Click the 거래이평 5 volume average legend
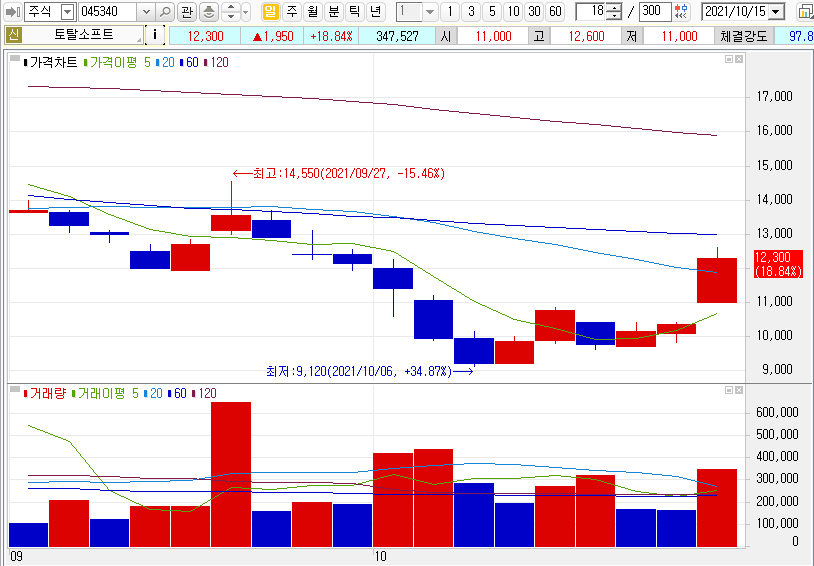This screenshot has height=566, width=814. coord(105,394)
